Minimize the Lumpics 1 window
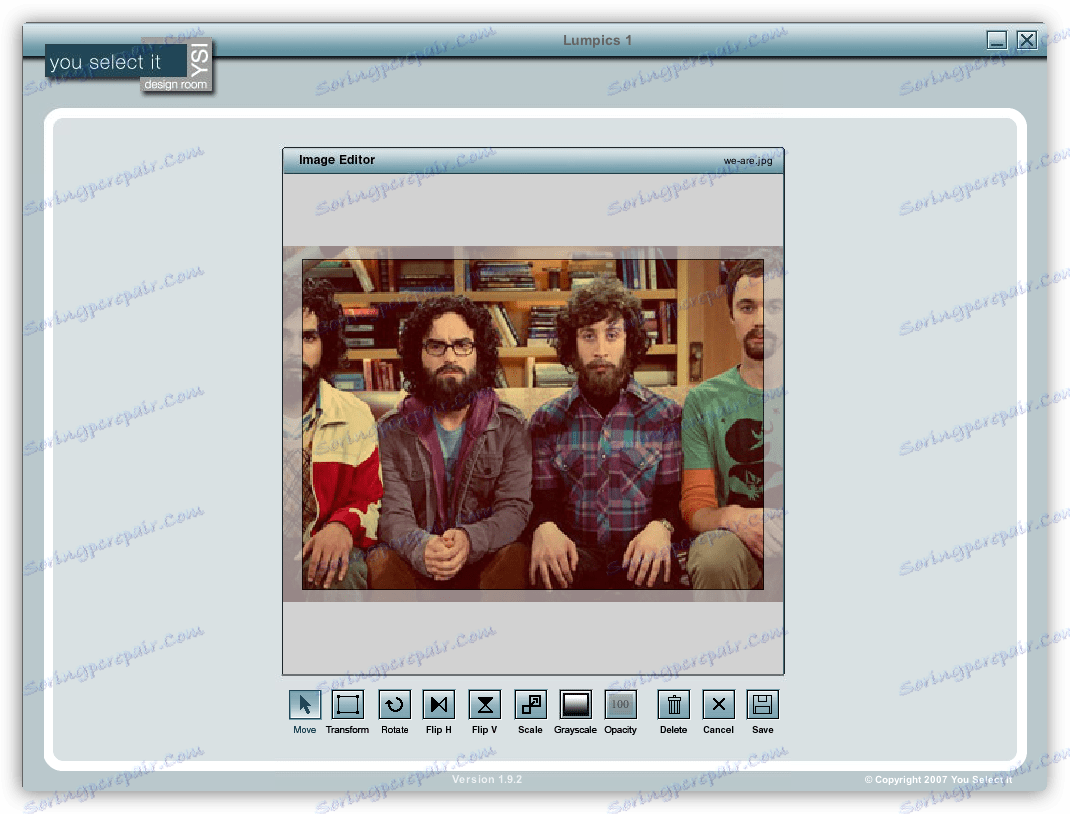Image resolution: width=1070 pixels, height=814 pixels. click(x=997, y=40)
